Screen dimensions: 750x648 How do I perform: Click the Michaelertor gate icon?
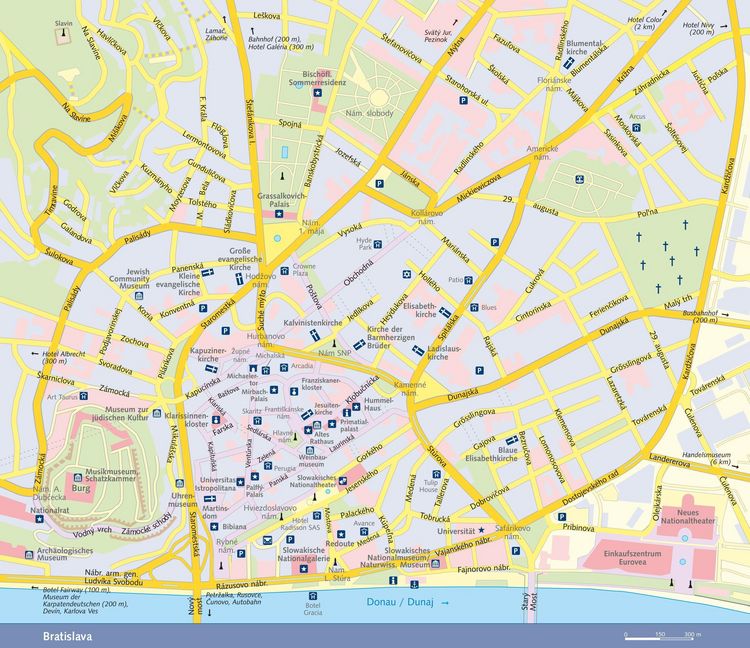[x=252, y=368]
